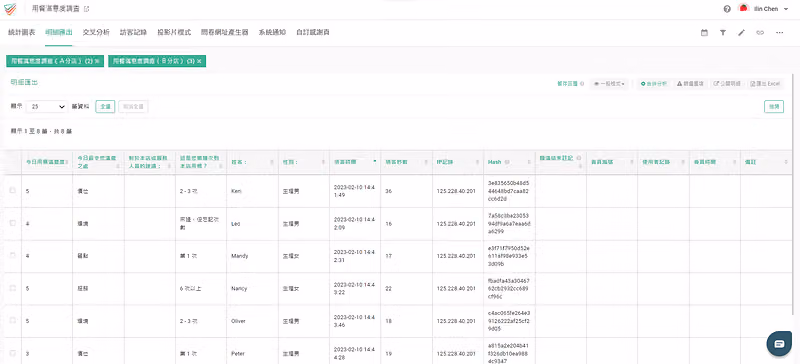
Task: Click the chain link icon
Action: tap(760, 33)
